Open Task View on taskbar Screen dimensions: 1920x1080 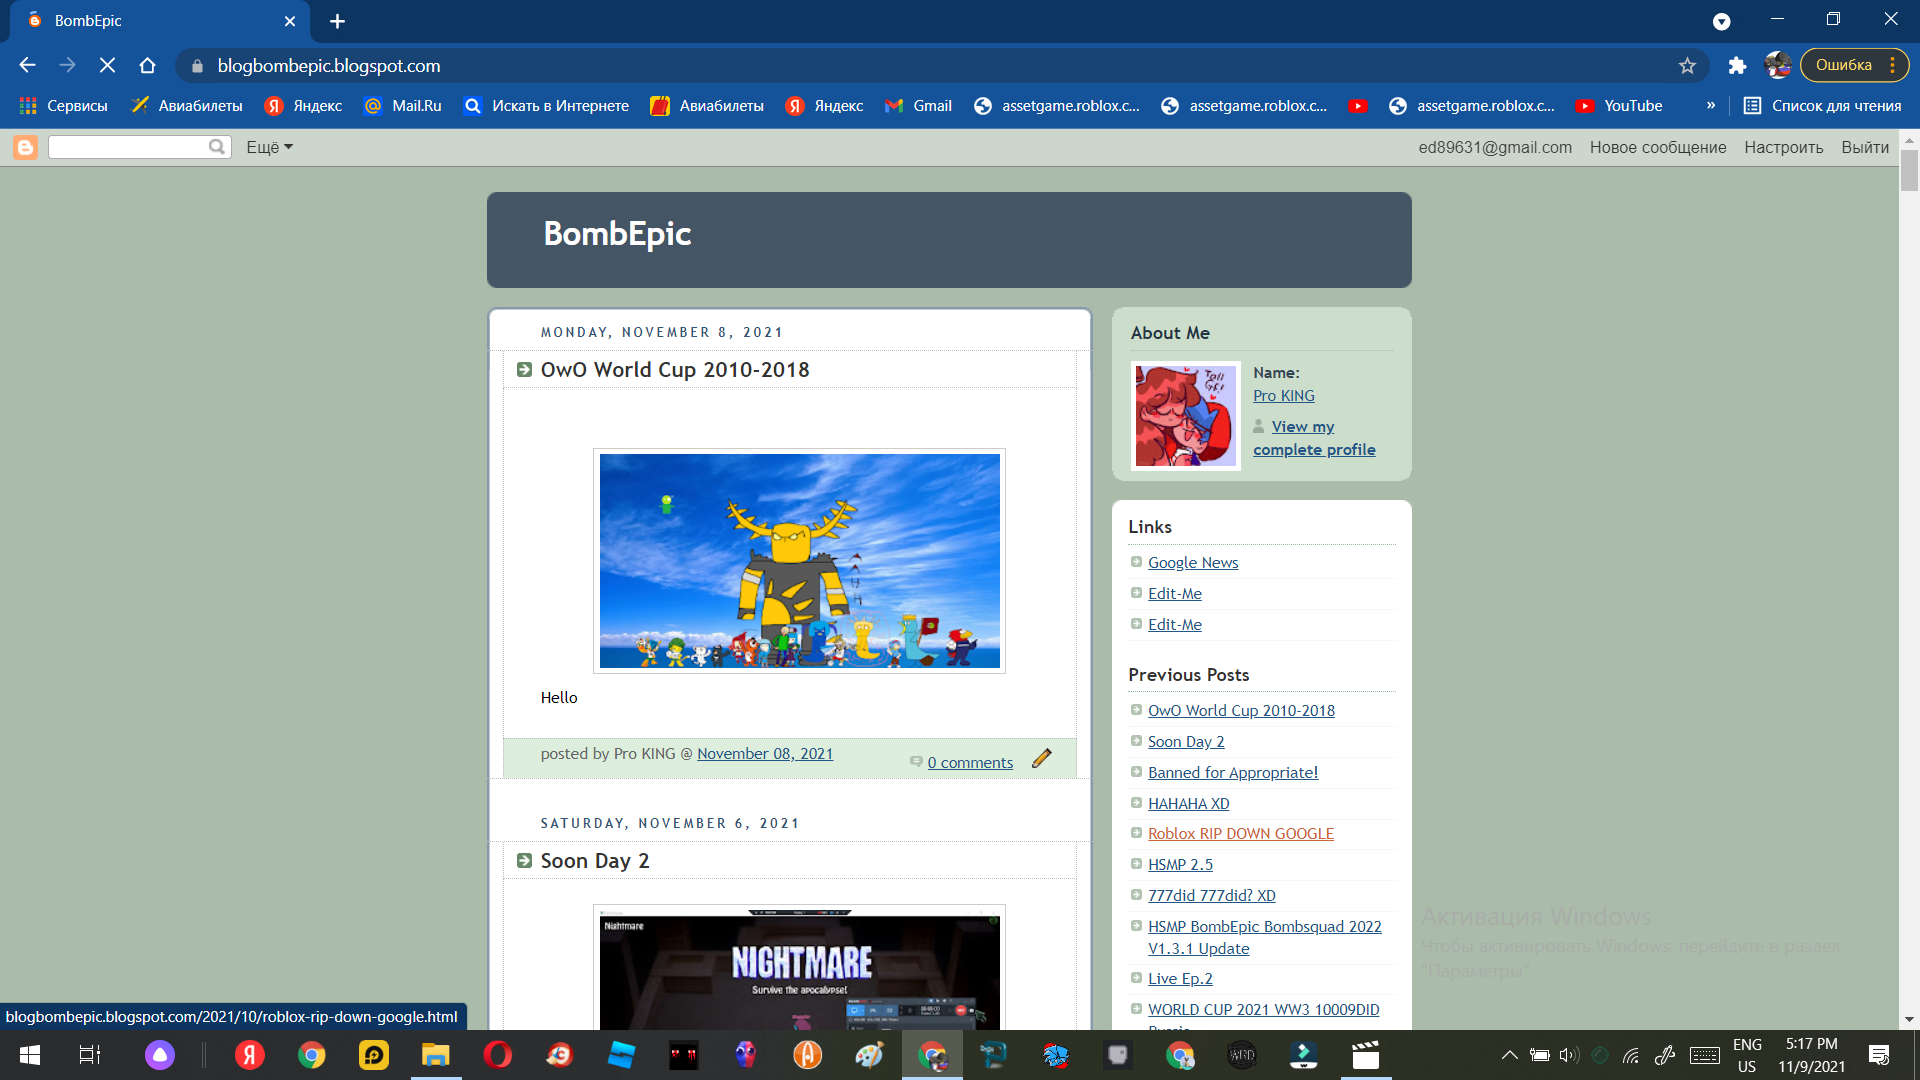point(90,1055)
